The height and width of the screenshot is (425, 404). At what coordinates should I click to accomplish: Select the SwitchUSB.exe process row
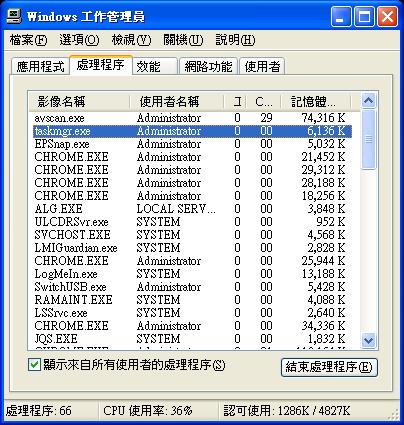192,287
